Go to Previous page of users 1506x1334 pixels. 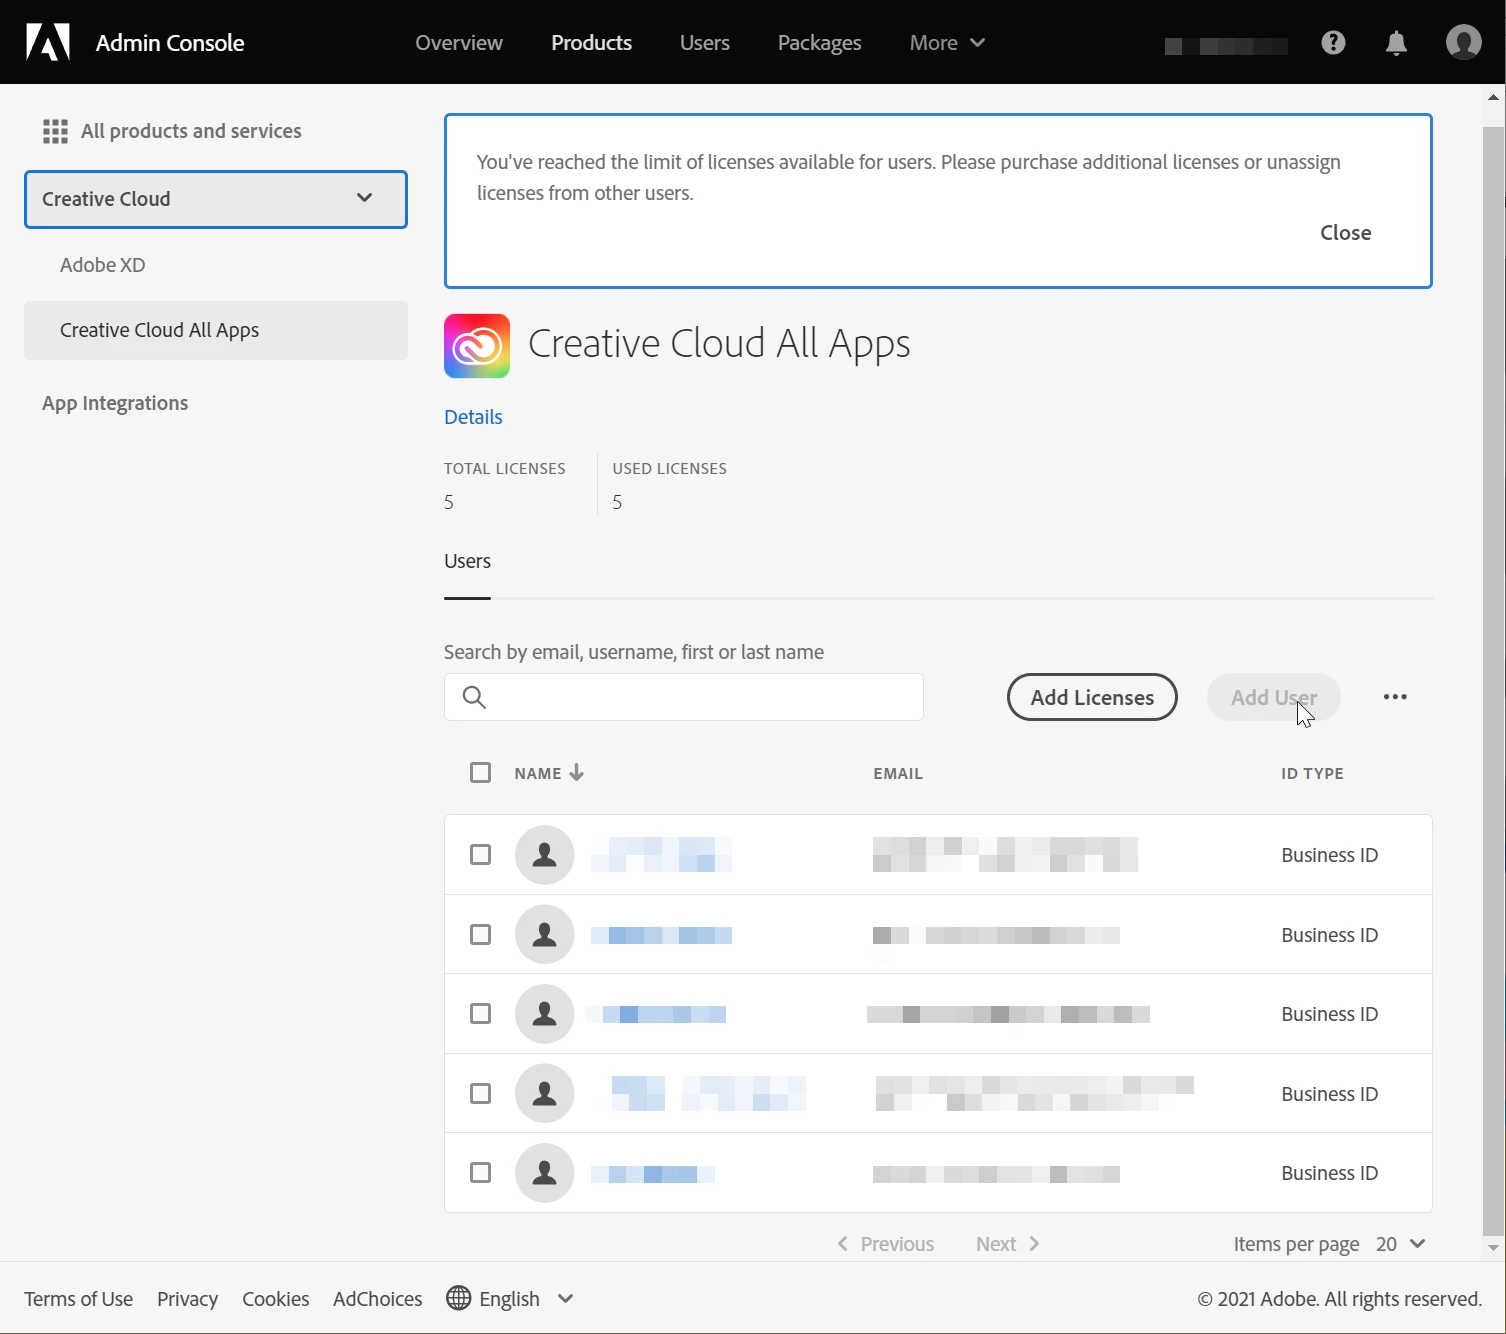click(886, 1244)
